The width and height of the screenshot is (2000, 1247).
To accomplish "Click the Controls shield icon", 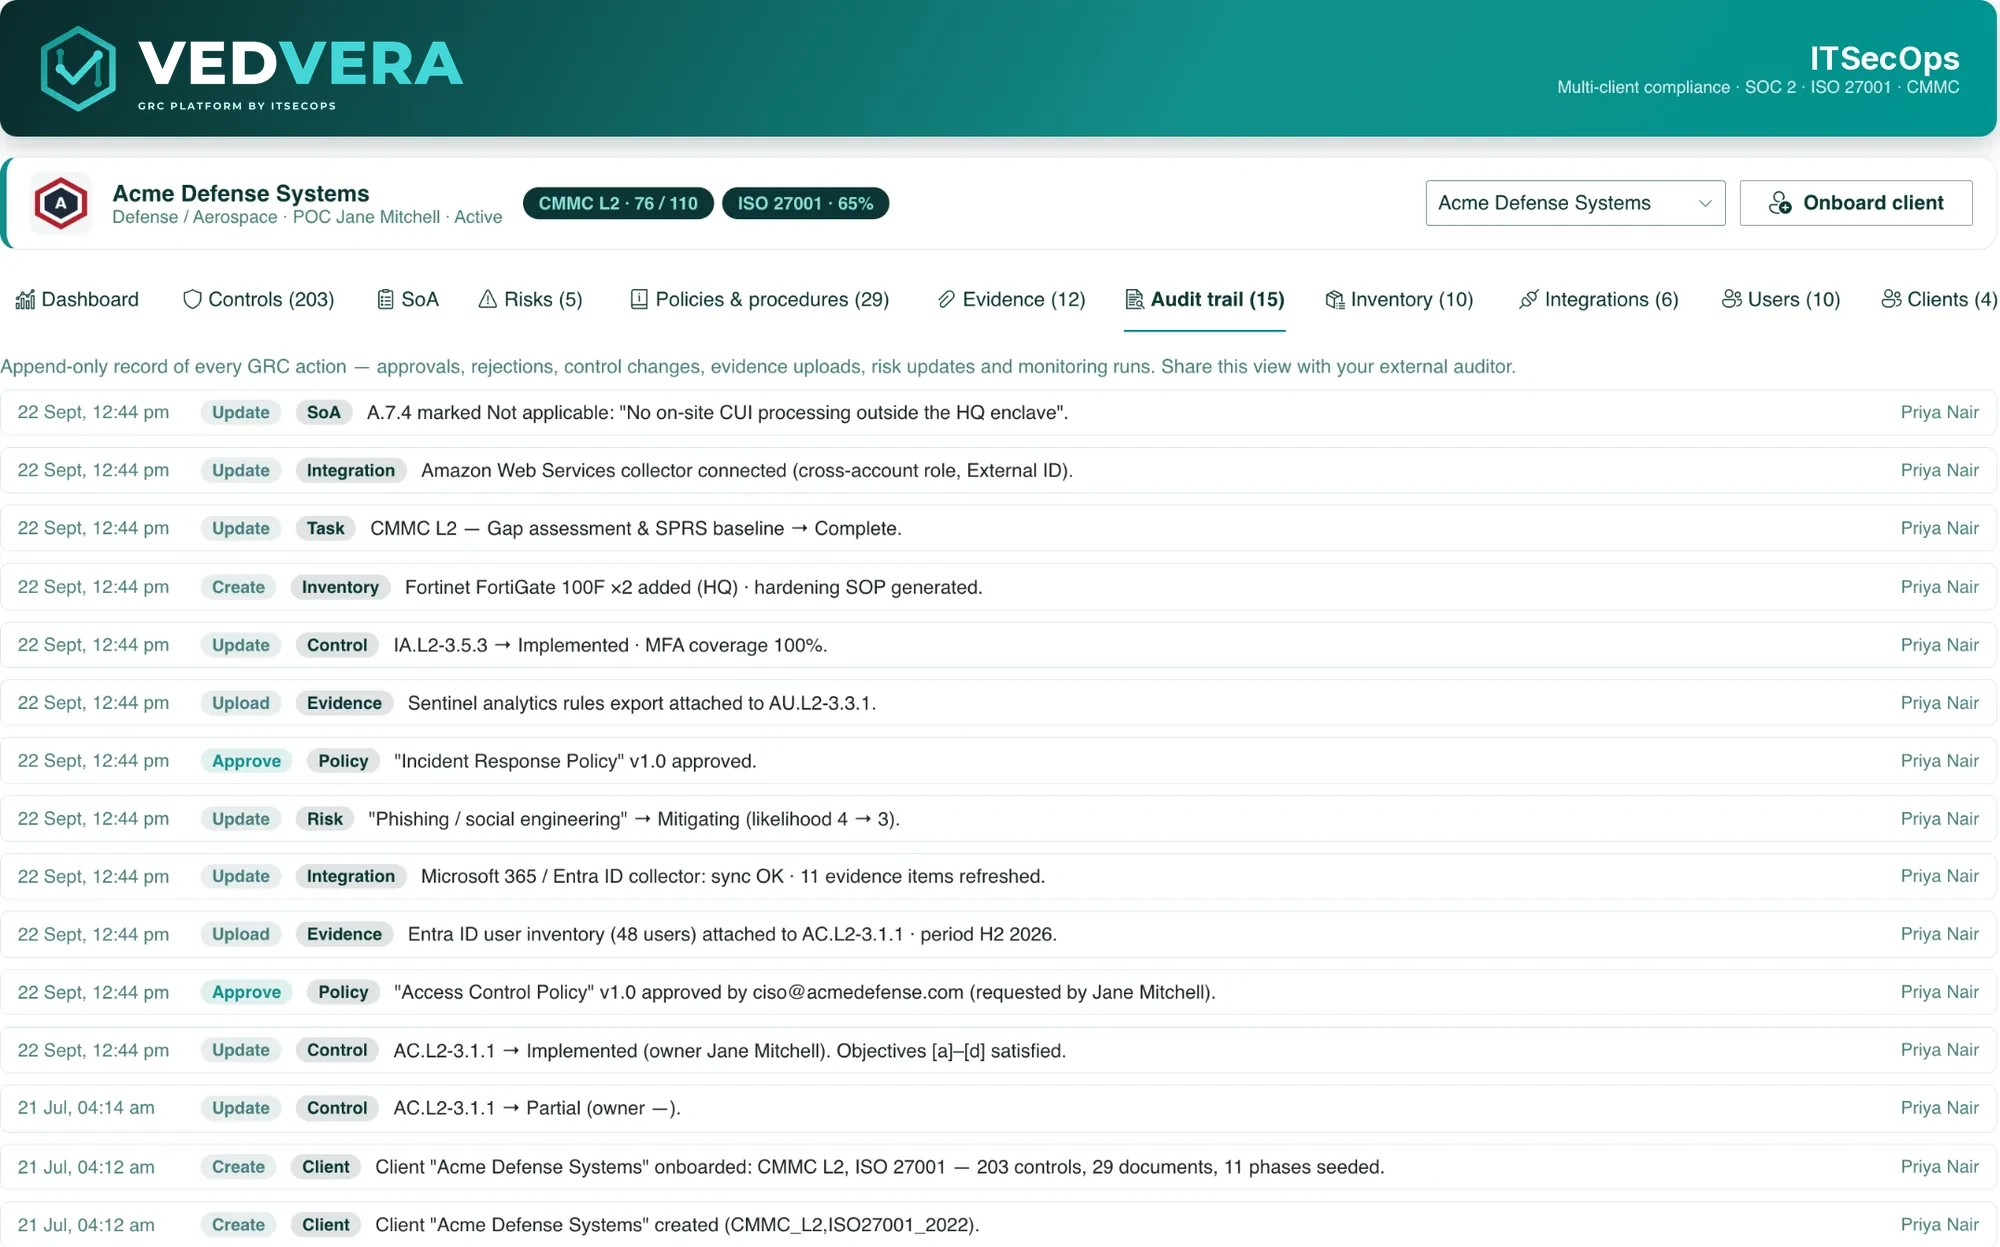I will [192, 299].
